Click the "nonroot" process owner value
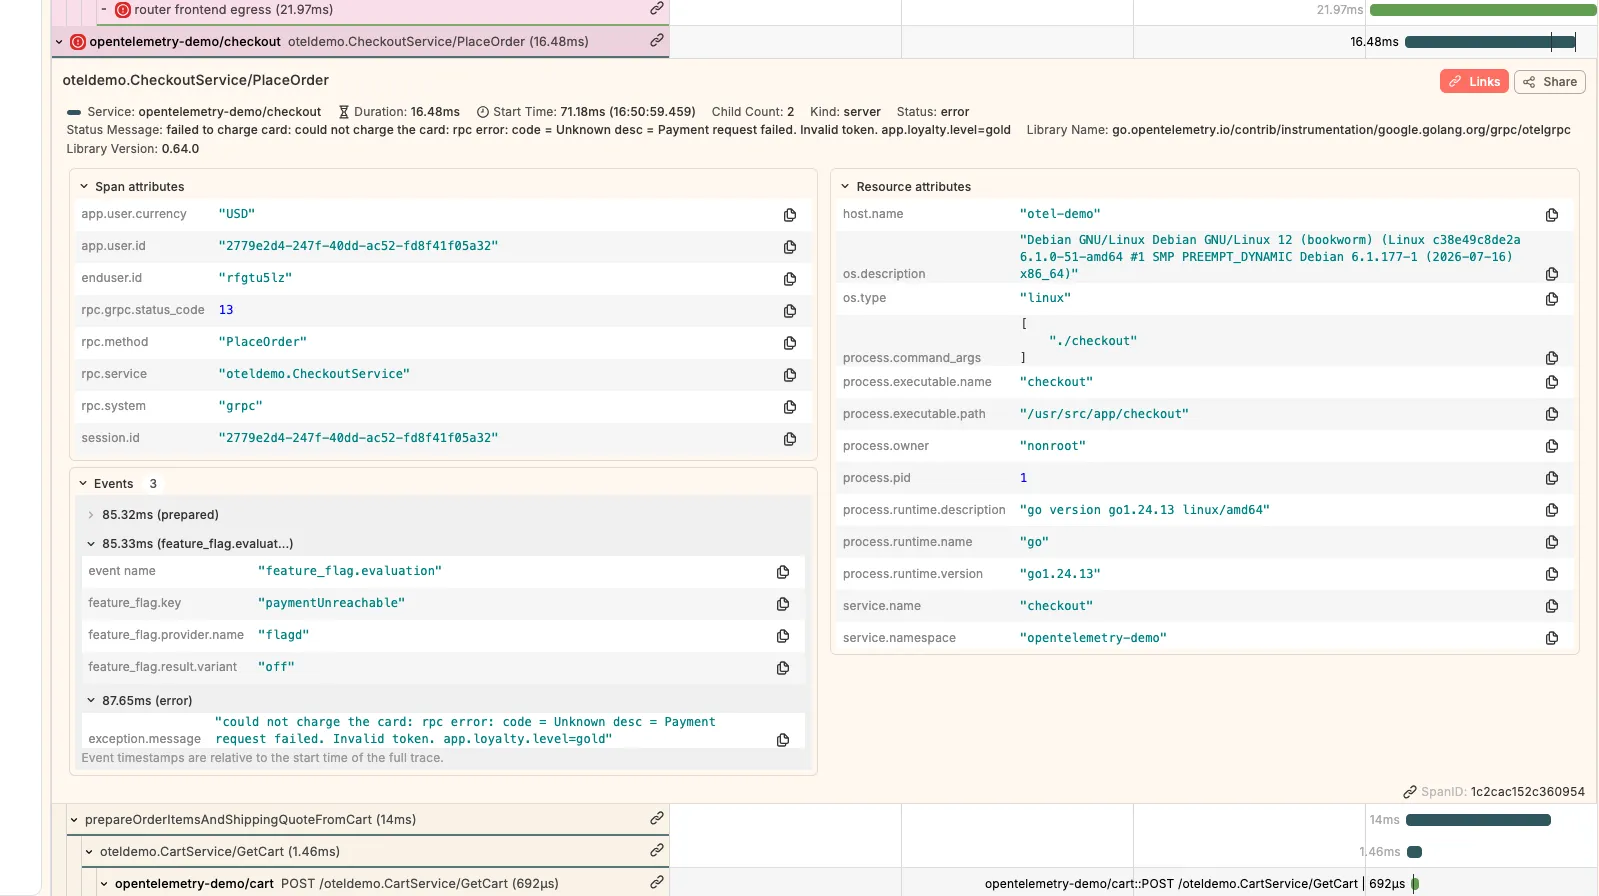 pyautogui.click(x=1052, y=446)
